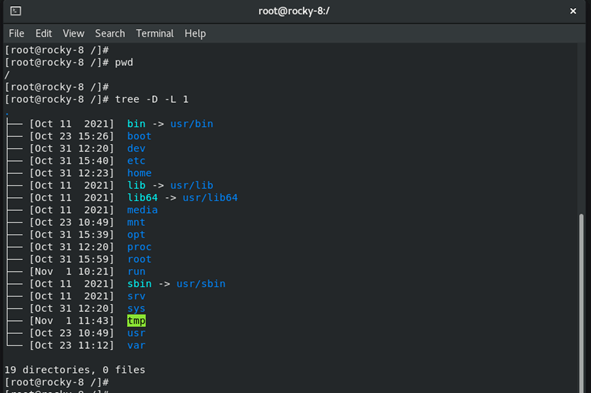Click the 'bin' directory name

coord(136,124)
